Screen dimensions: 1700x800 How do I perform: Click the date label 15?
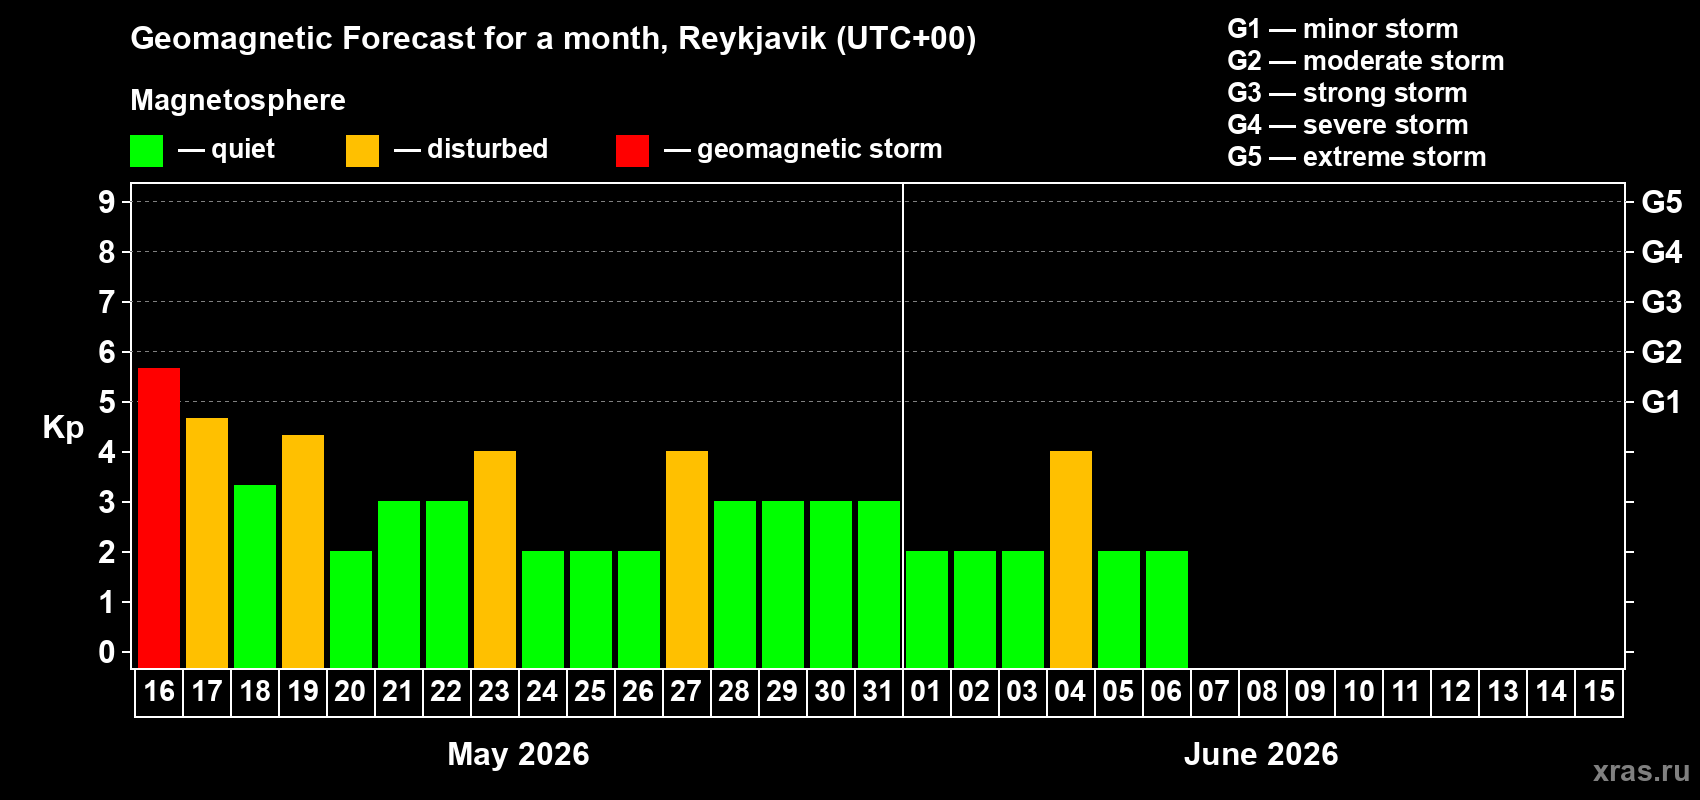point(1599,691)
